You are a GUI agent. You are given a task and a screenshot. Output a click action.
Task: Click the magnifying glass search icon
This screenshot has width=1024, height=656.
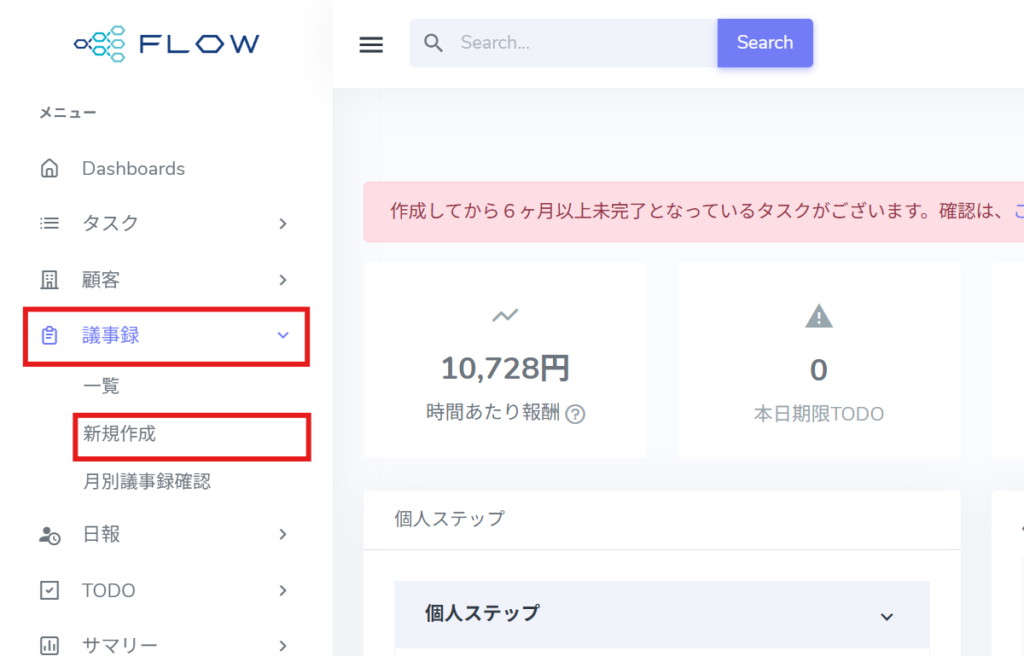point(433,43)
